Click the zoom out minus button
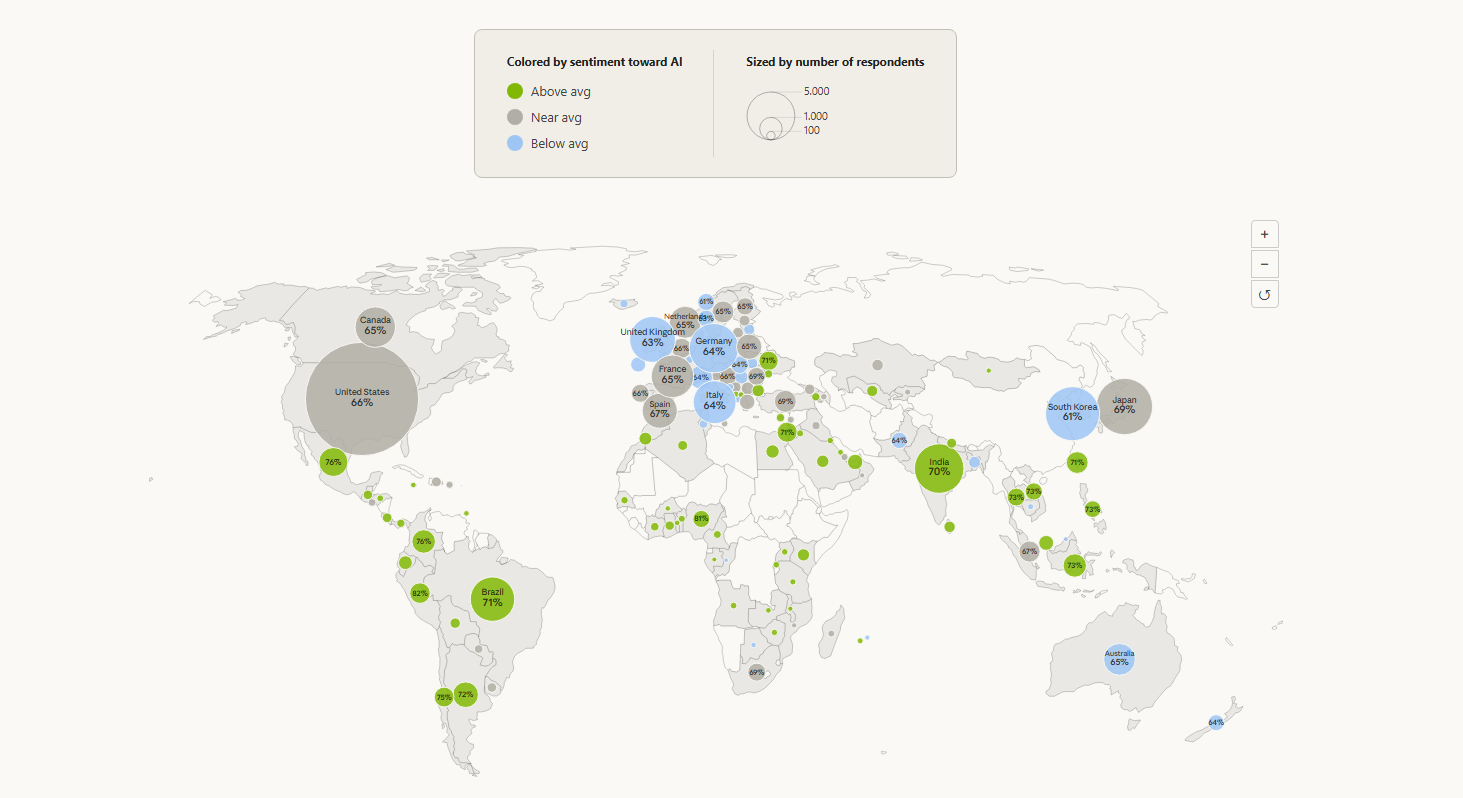1463x798 pixels. (1264, 264)
